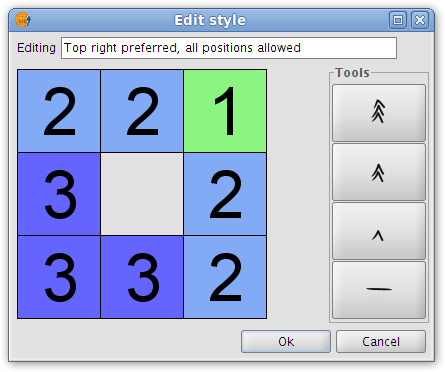The image size is (445, 372).
Task: Click the Edit style title bar
Action: pyautogui.click(x=210, y=20)
